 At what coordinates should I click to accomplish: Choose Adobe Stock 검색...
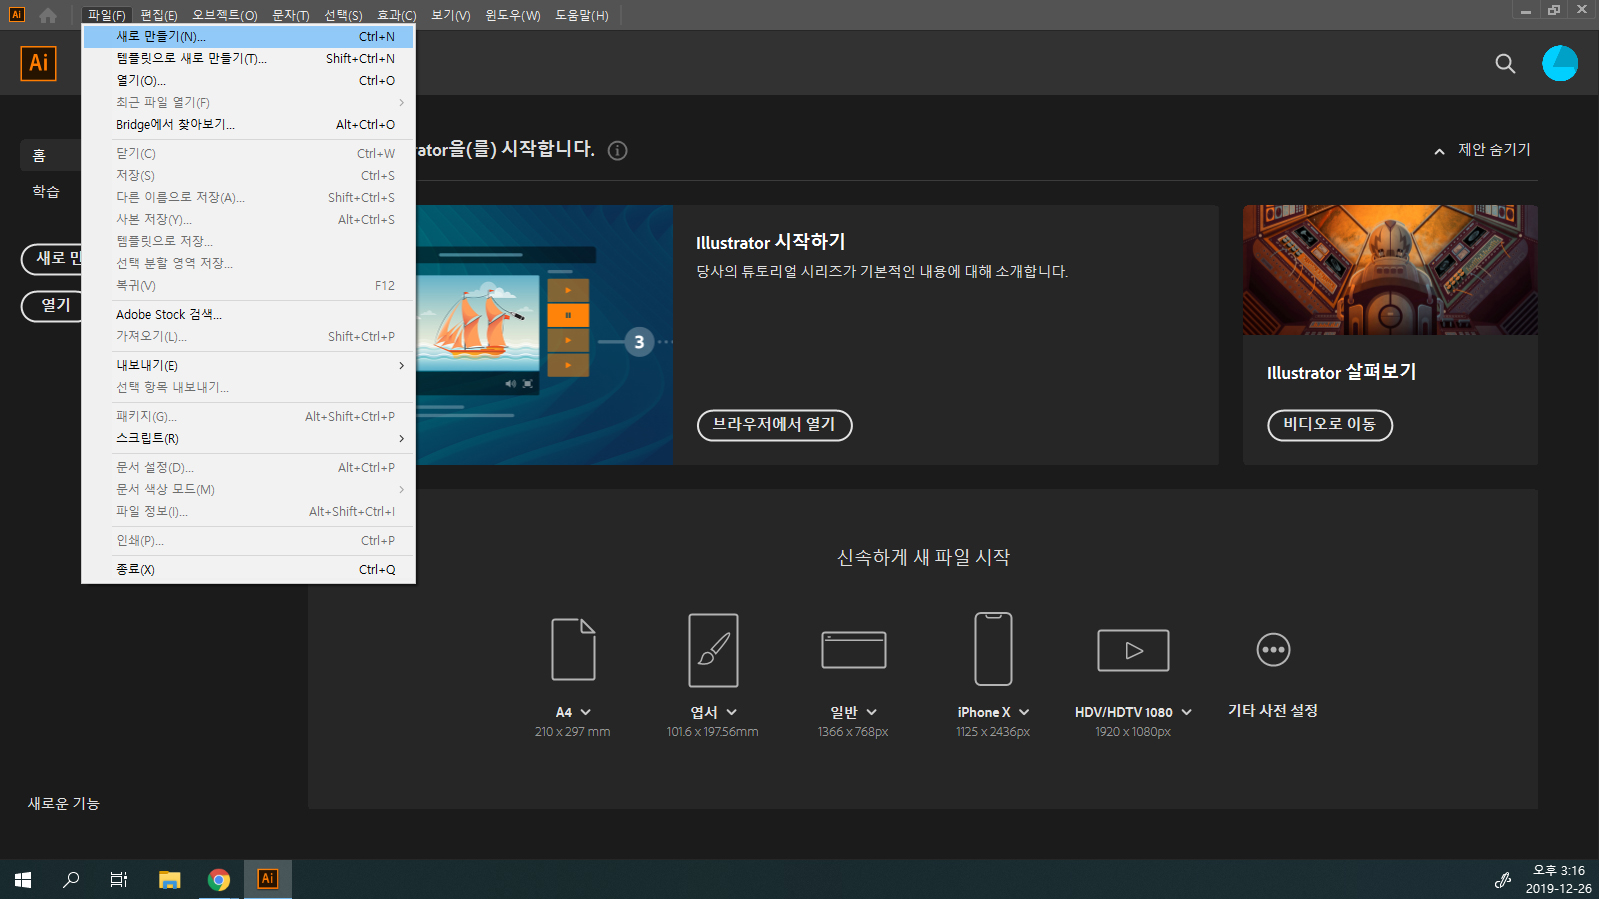pos(248,314)
